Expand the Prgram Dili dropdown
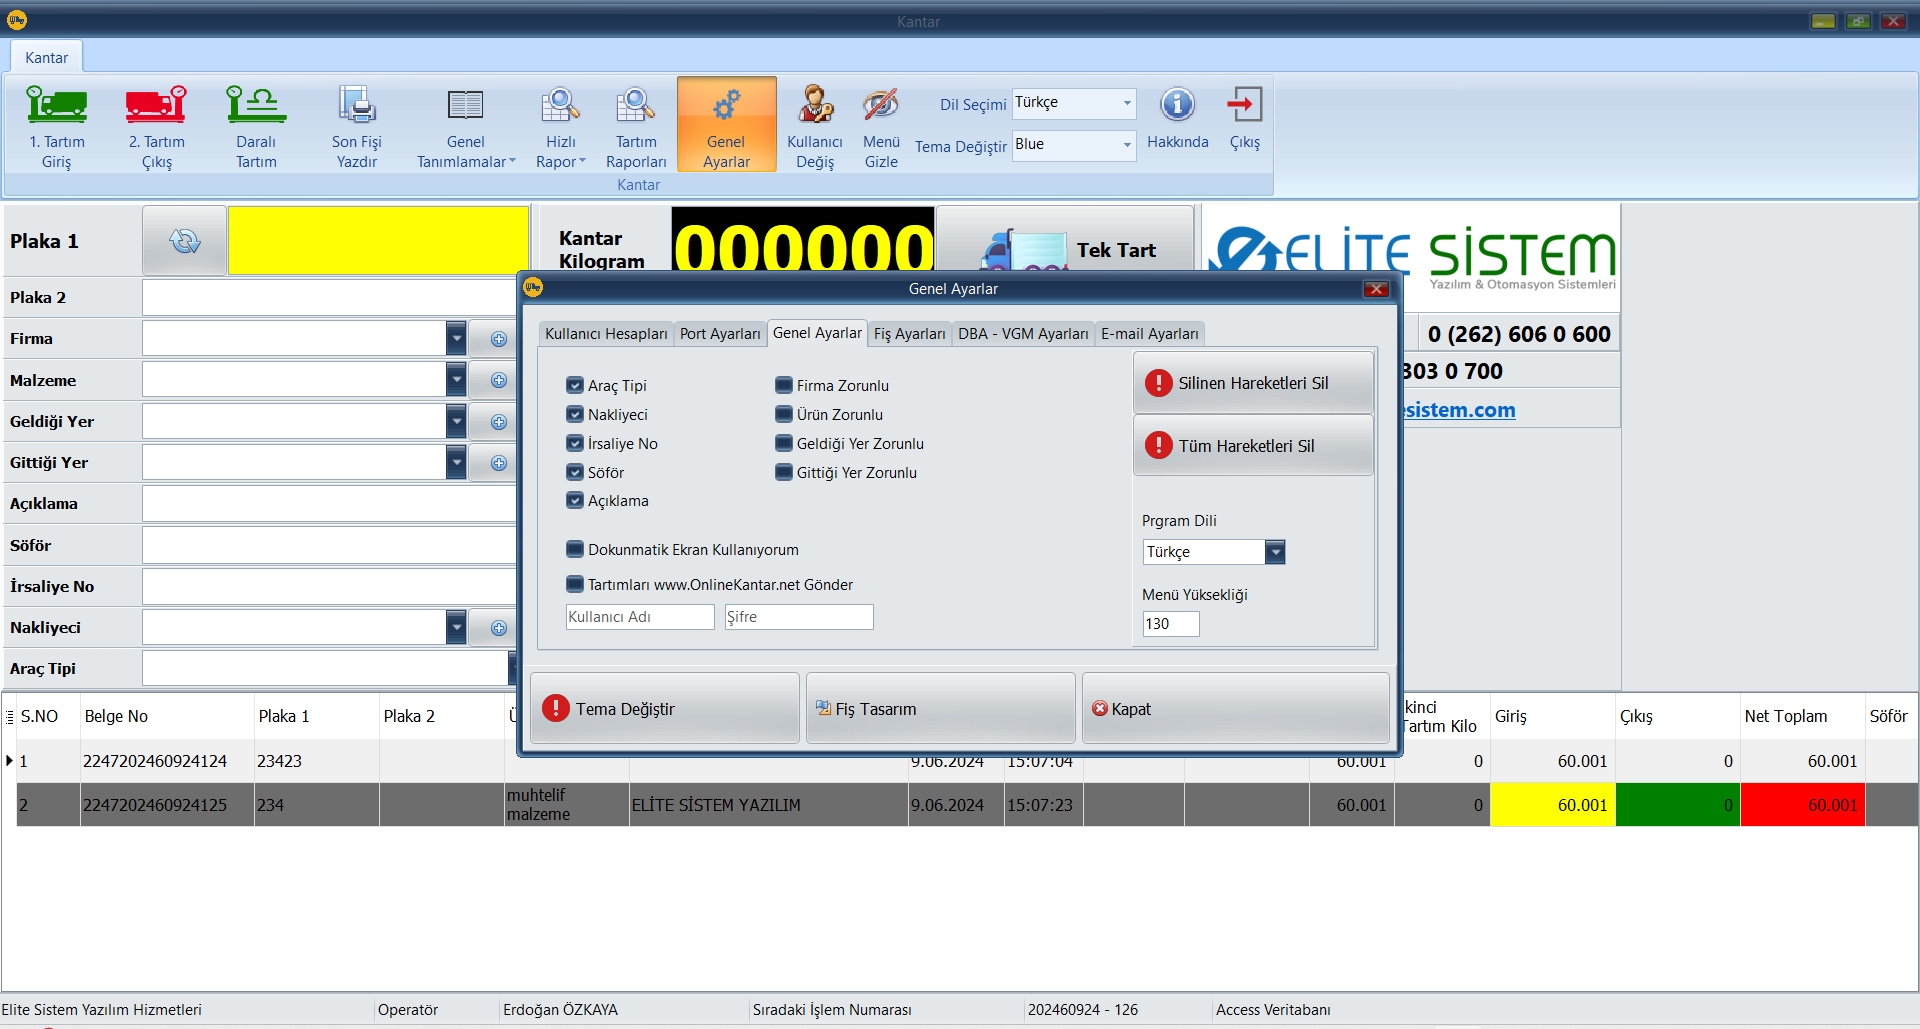1920x1029 pixels. pyautogui.click(x=1274, y=552)
